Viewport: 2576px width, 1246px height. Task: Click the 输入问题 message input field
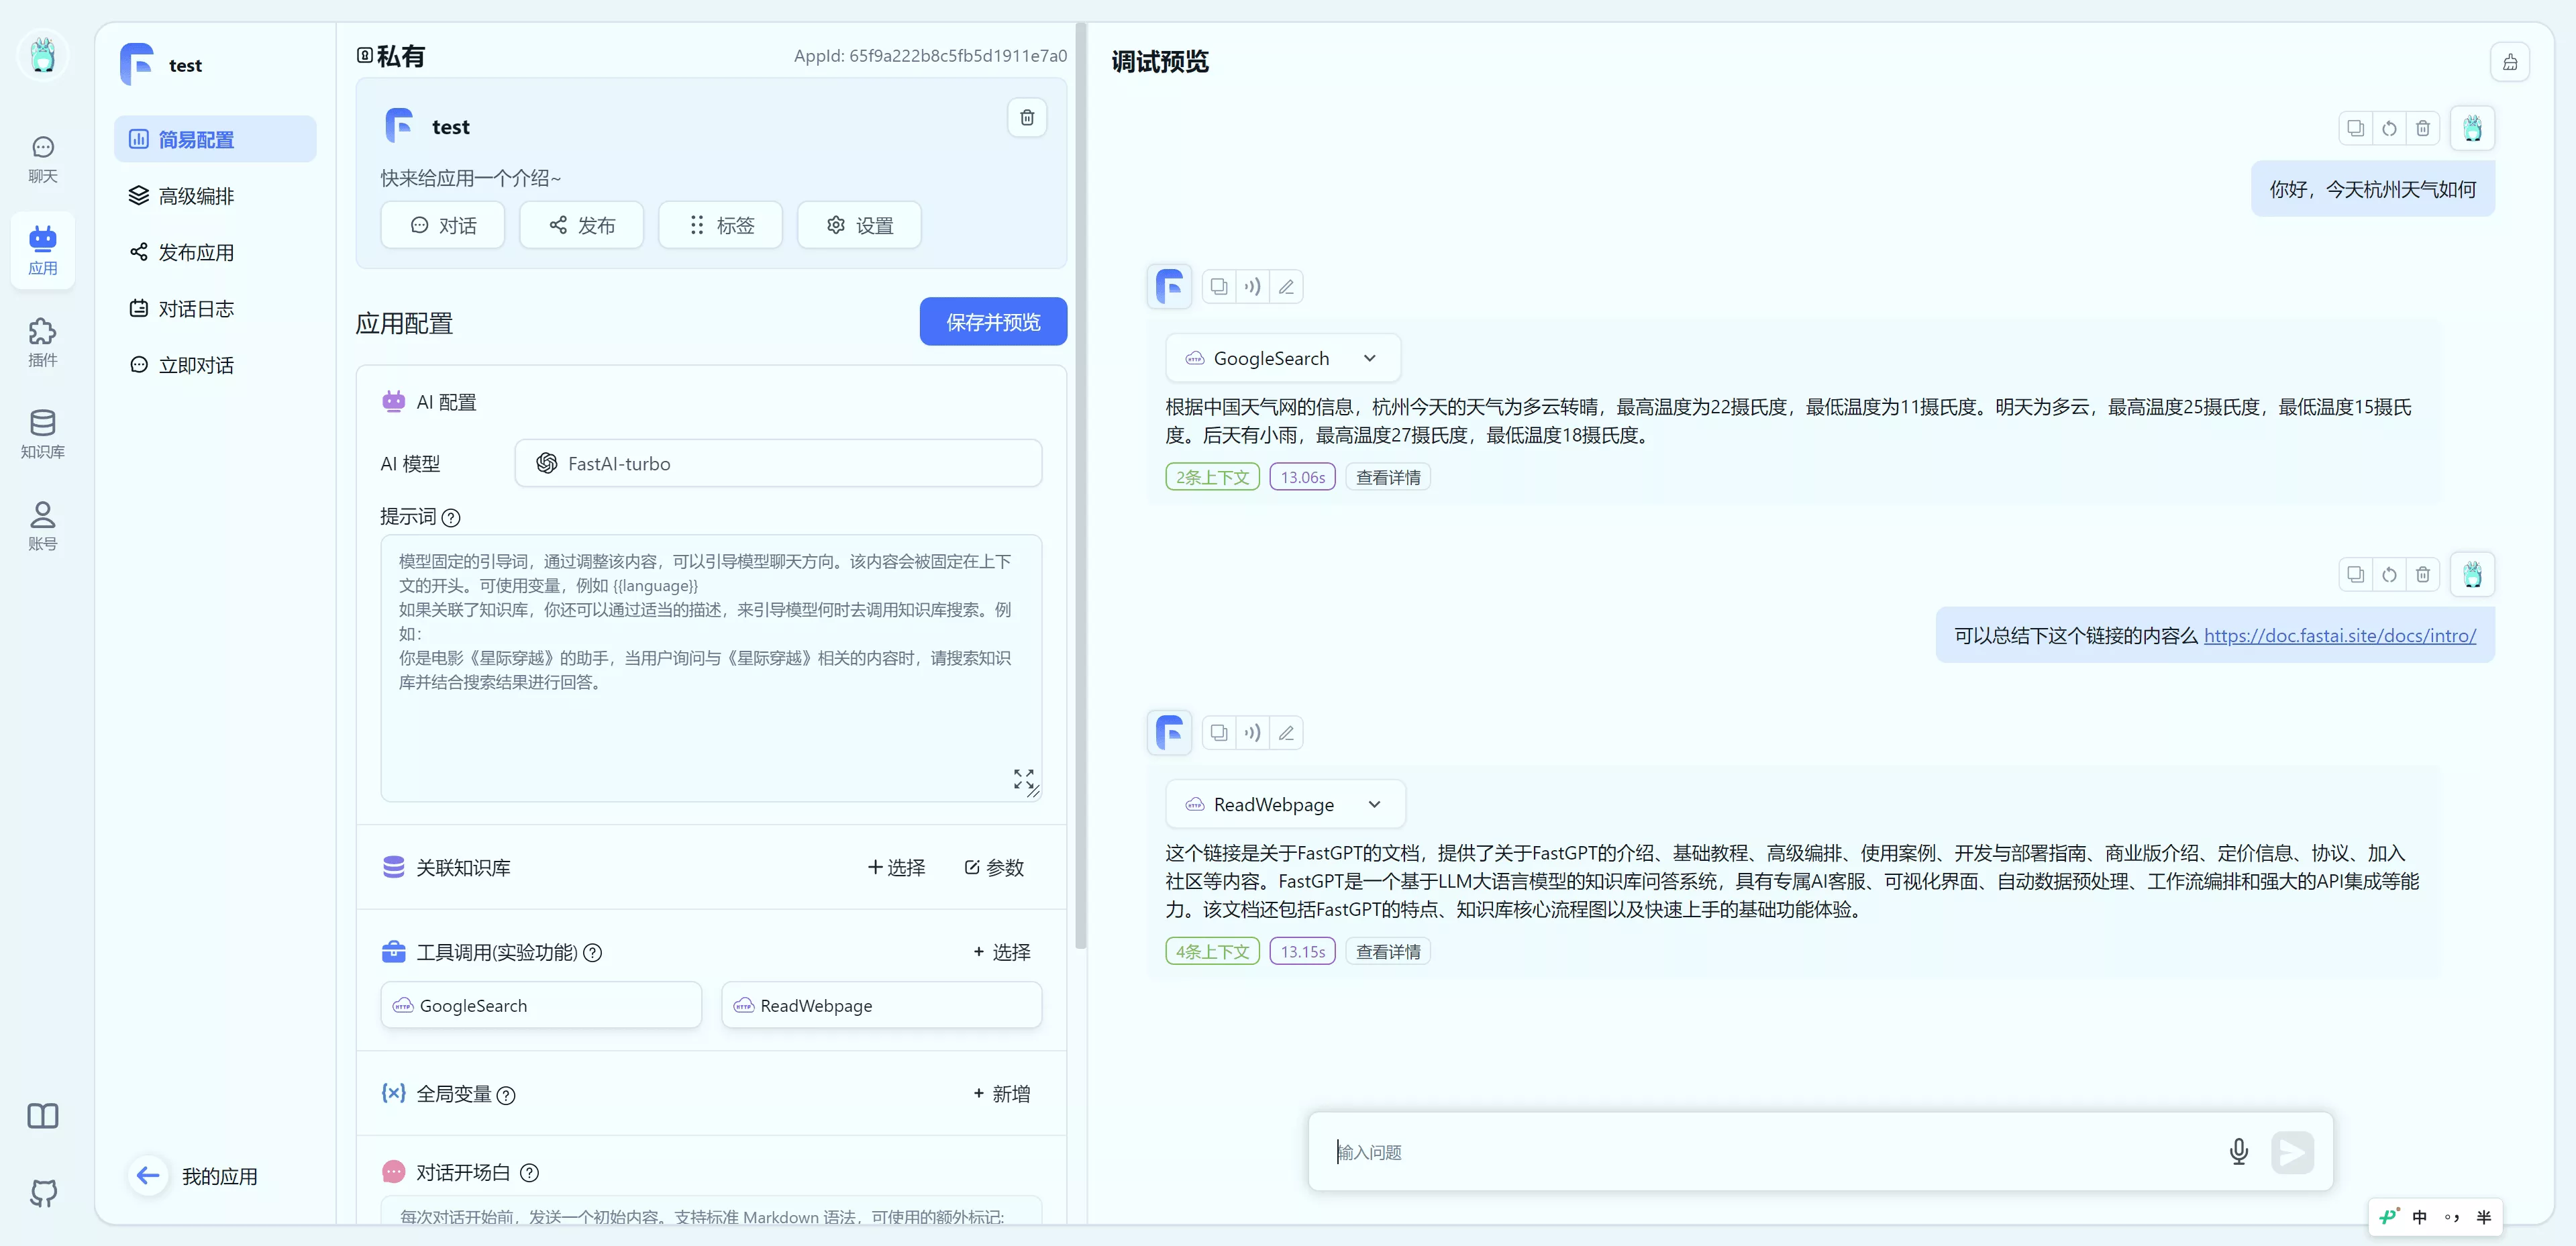pyautogui.click(x=1700, y=1152)
